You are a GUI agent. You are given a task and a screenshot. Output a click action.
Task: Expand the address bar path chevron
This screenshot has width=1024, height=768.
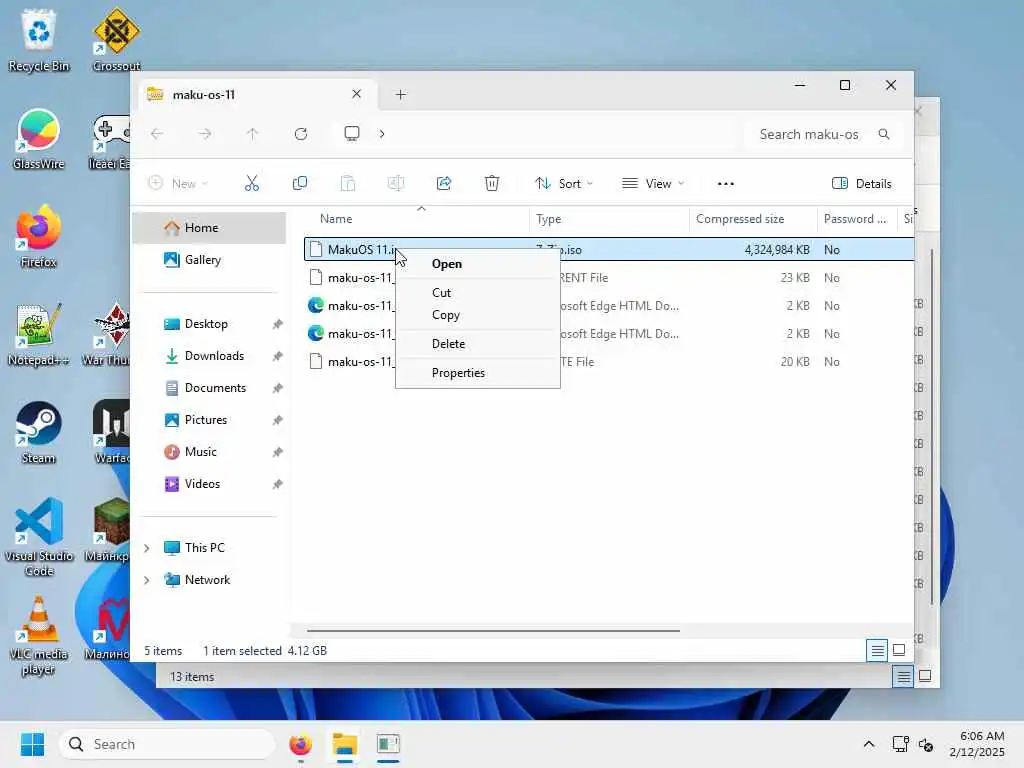382,134
